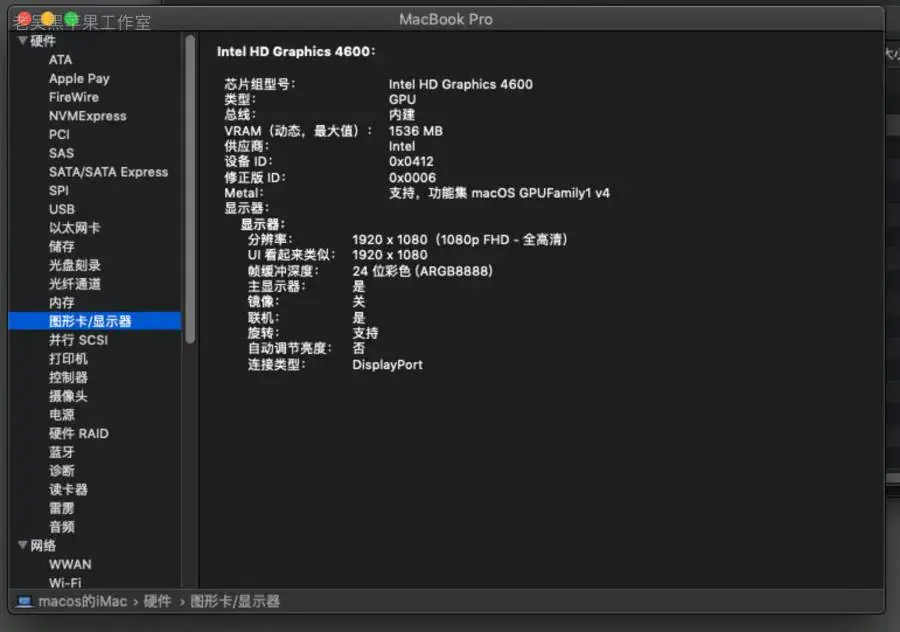Select Wi-Fi under 网络
The height and width of the screenshot is (632, 900).
click(65, 583)
